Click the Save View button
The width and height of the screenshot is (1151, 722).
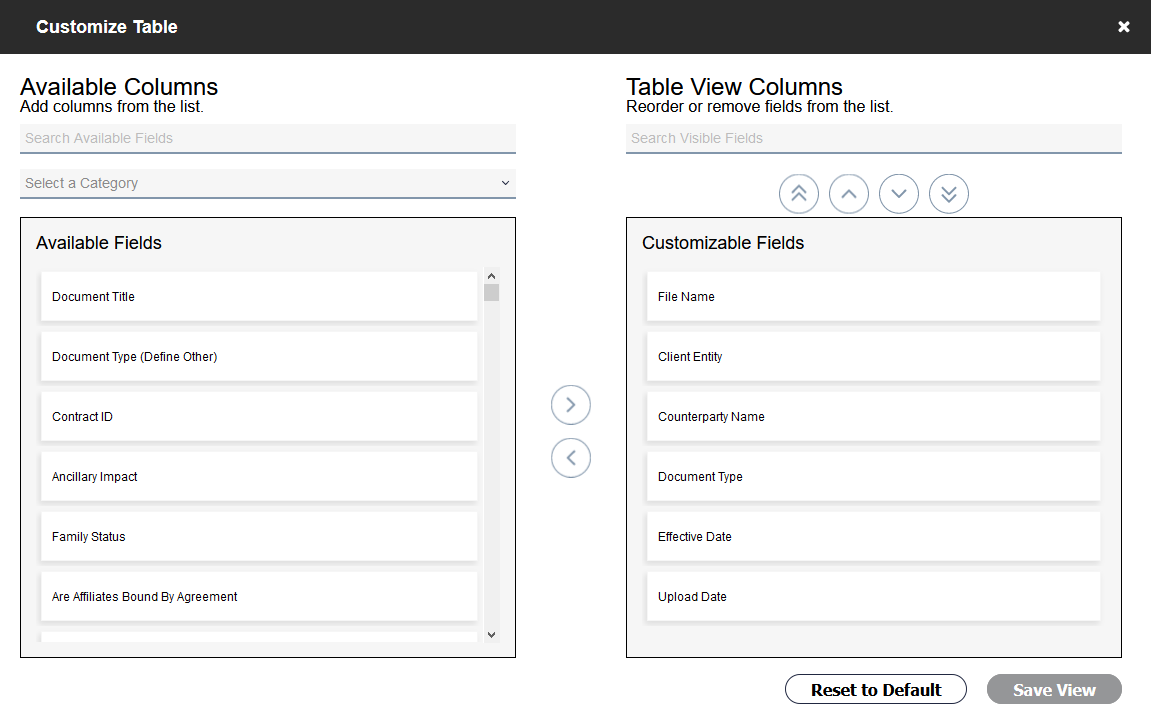[1054, 690]
